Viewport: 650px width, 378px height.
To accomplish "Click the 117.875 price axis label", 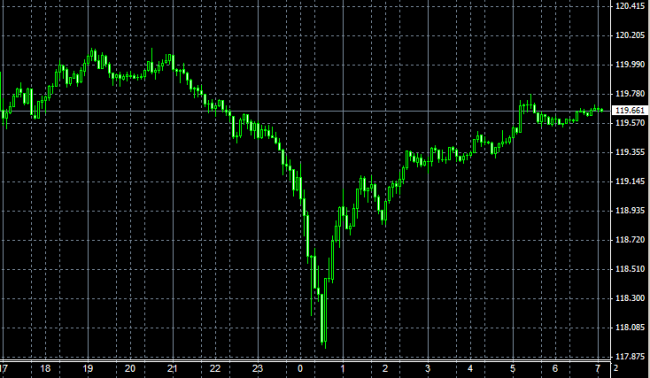I will coord(630,356).
